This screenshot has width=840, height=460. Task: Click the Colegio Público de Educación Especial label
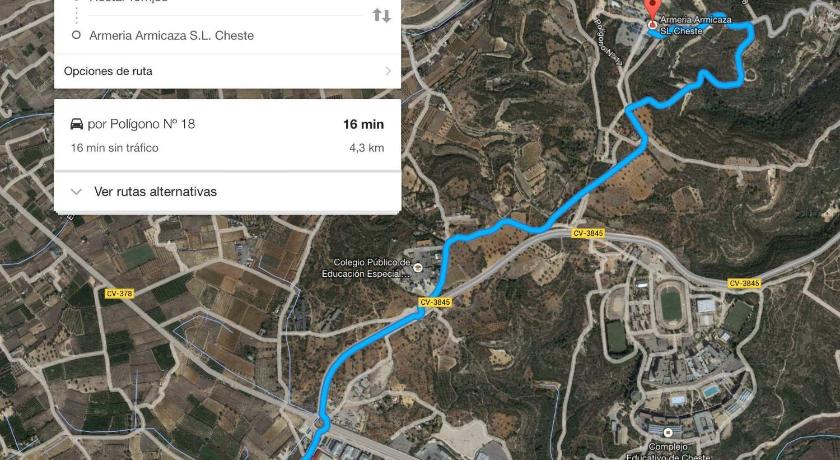[366, 268]
